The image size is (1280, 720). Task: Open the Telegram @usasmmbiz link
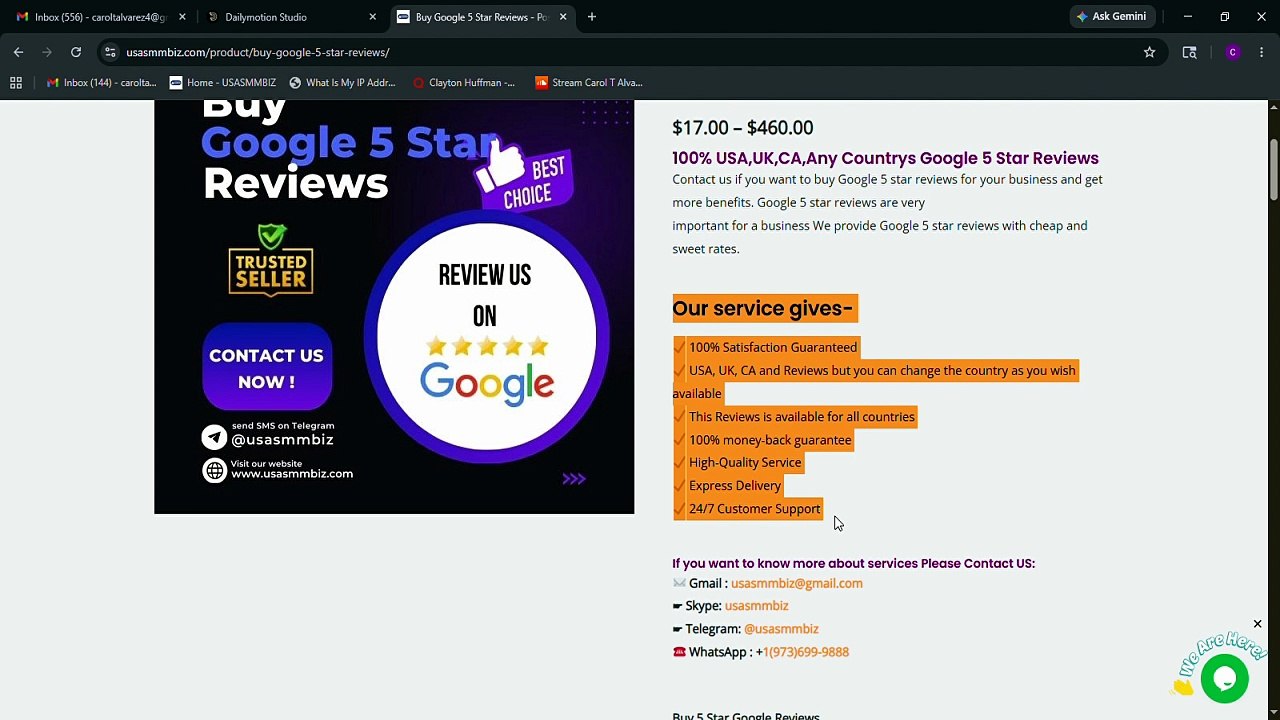(781, 629)
